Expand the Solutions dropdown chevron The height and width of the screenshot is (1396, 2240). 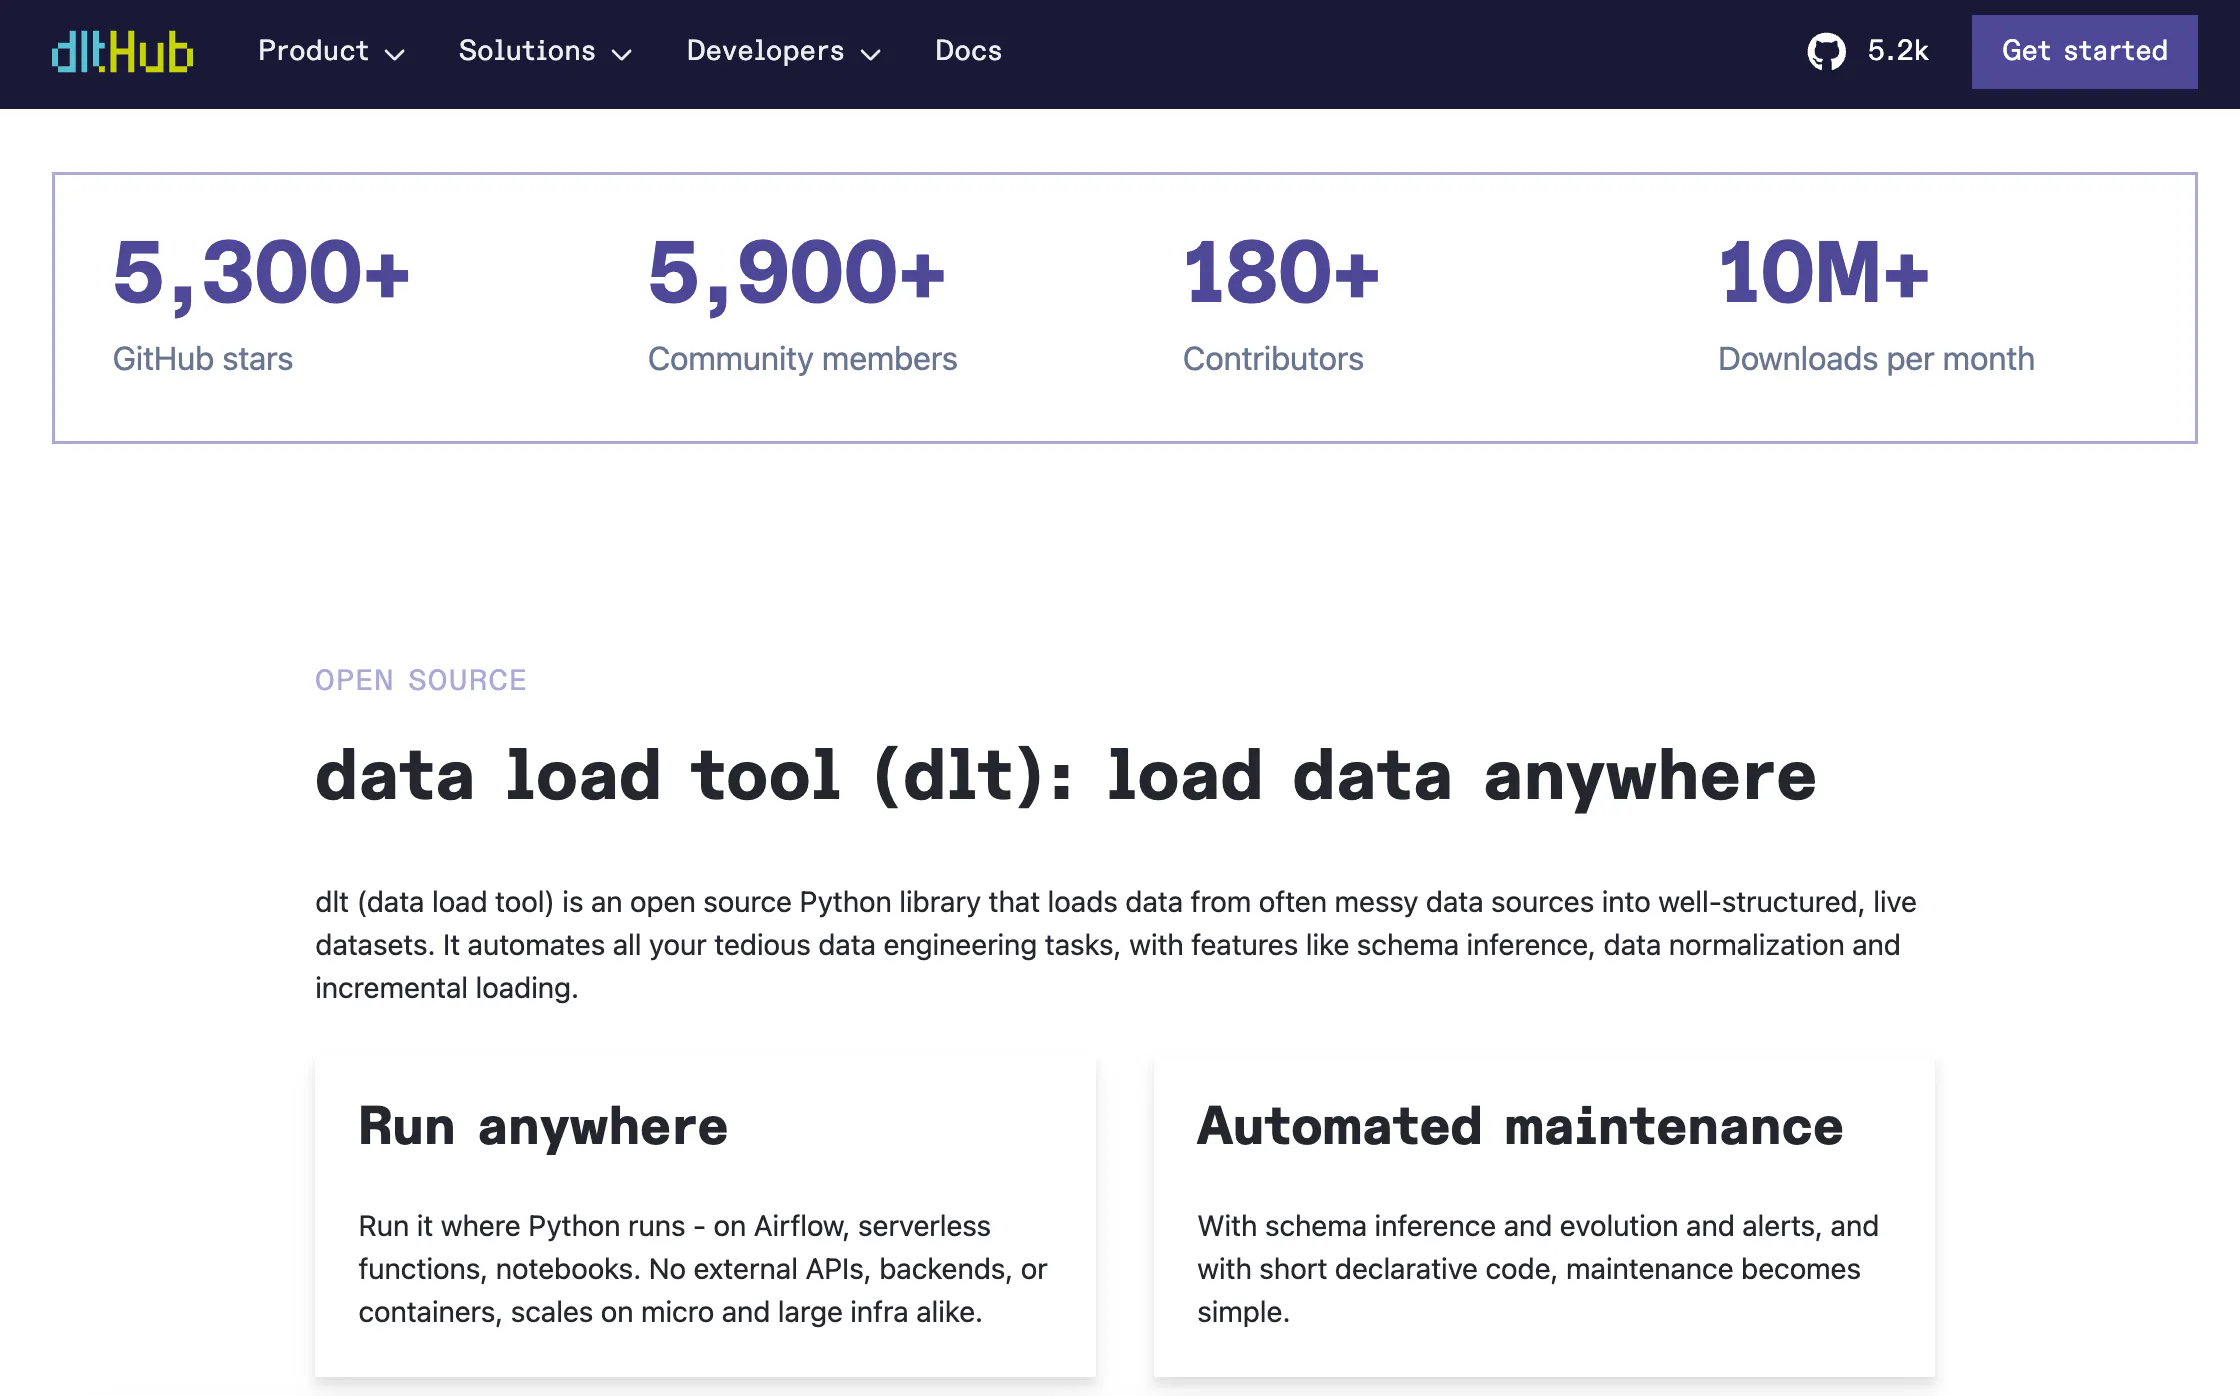click(x=622, y=54)
